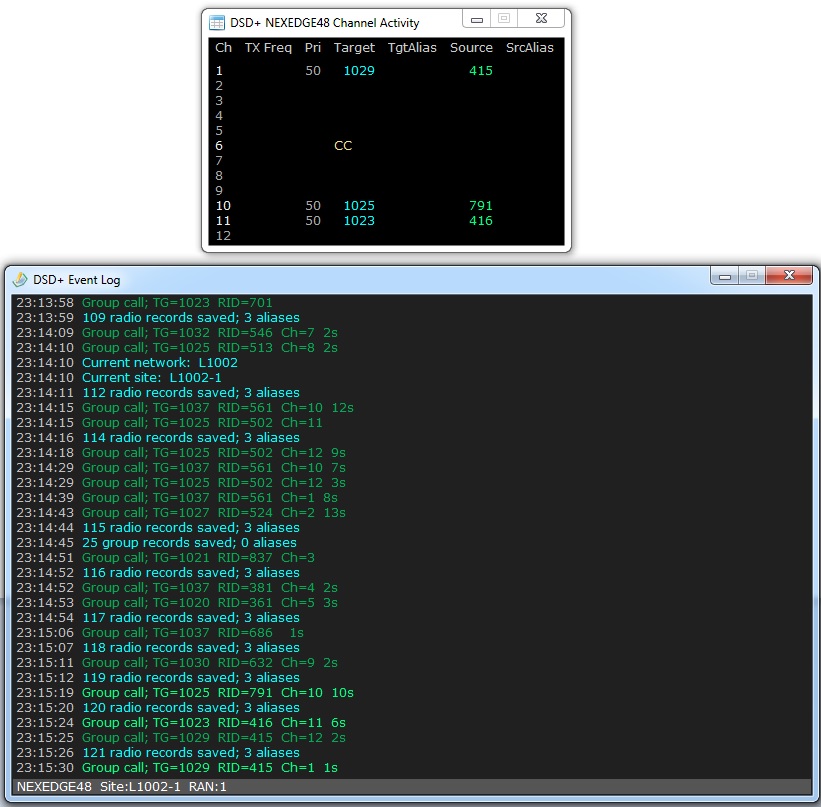Select the TG=1027 RID=524 Ch=2 13s entry
This screenshot has width=821, height=807.
pos(181,513)
